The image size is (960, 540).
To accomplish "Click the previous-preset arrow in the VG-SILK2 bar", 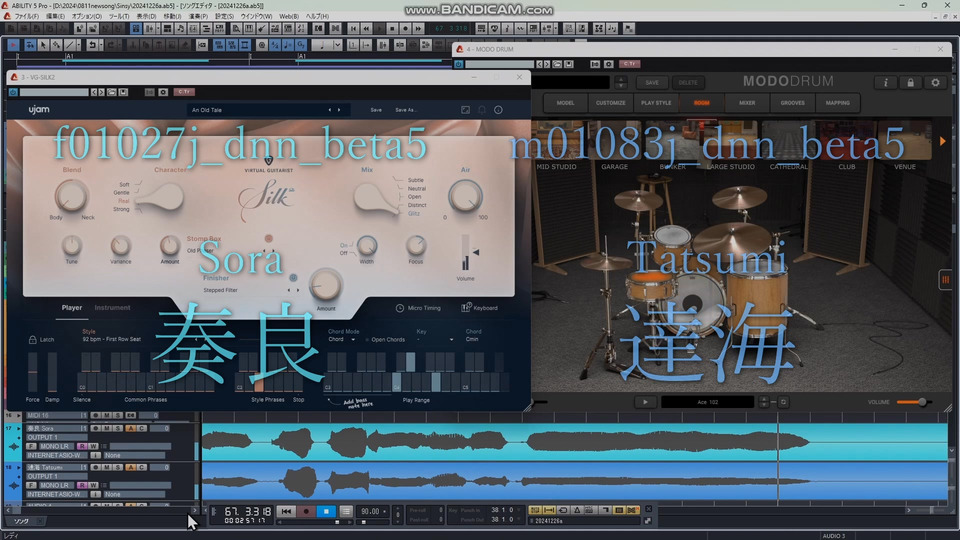I will [x=94, y=92].
